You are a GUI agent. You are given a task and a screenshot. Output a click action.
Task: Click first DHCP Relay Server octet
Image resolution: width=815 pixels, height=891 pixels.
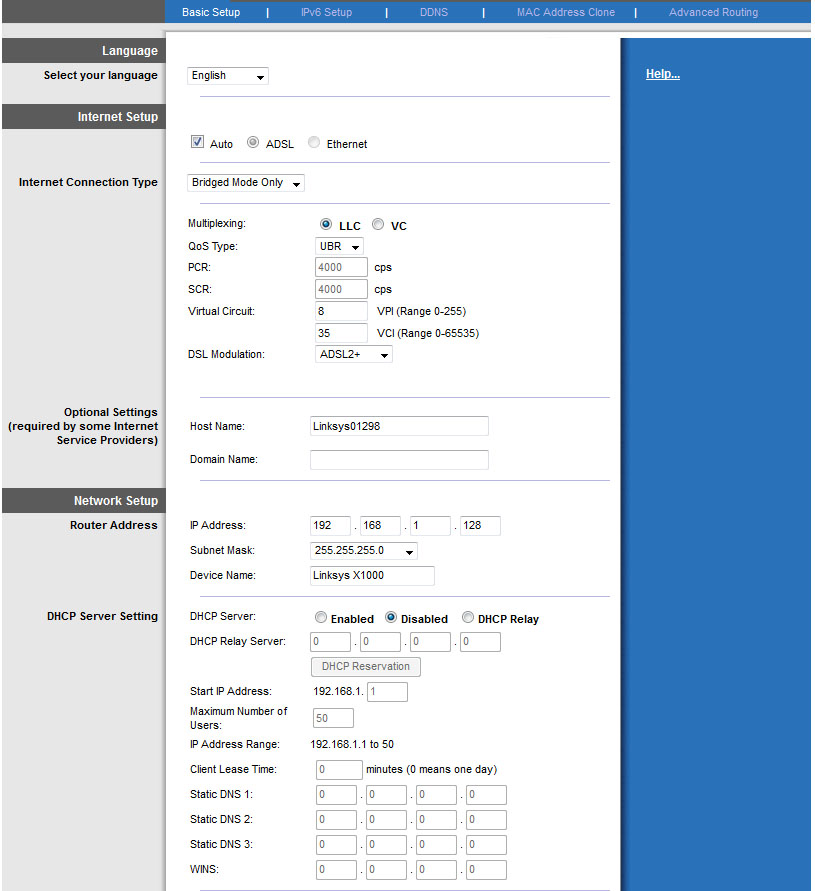[x=330, y=642]
